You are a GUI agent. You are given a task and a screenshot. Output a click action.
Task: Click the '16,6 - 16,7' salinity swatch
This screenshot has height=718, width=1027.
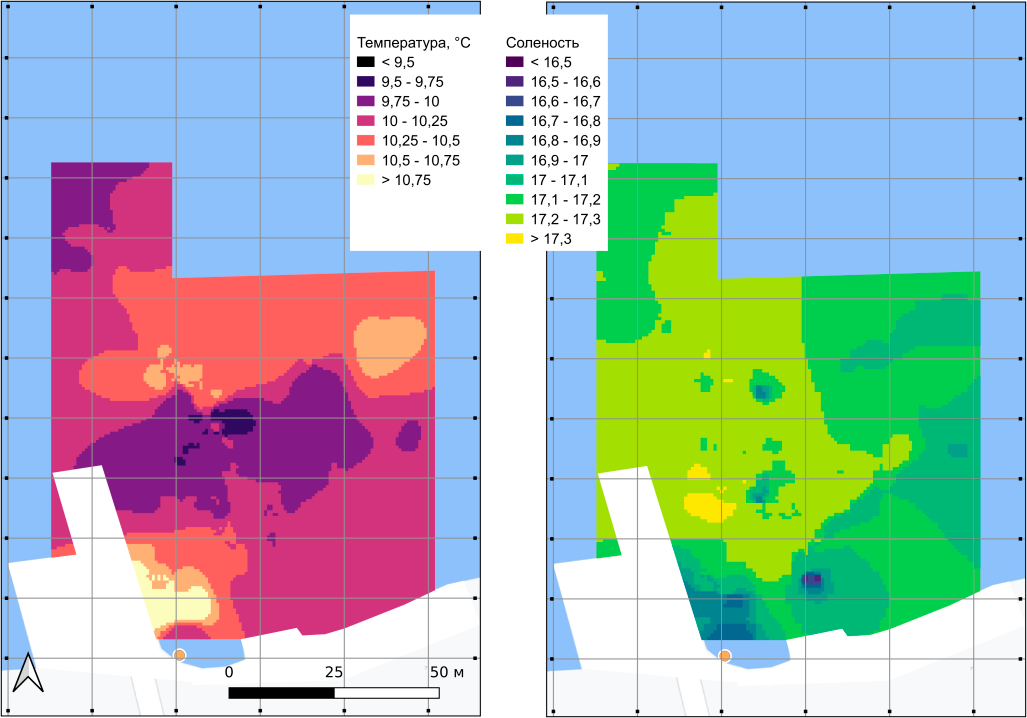click(x=516, y=102)
